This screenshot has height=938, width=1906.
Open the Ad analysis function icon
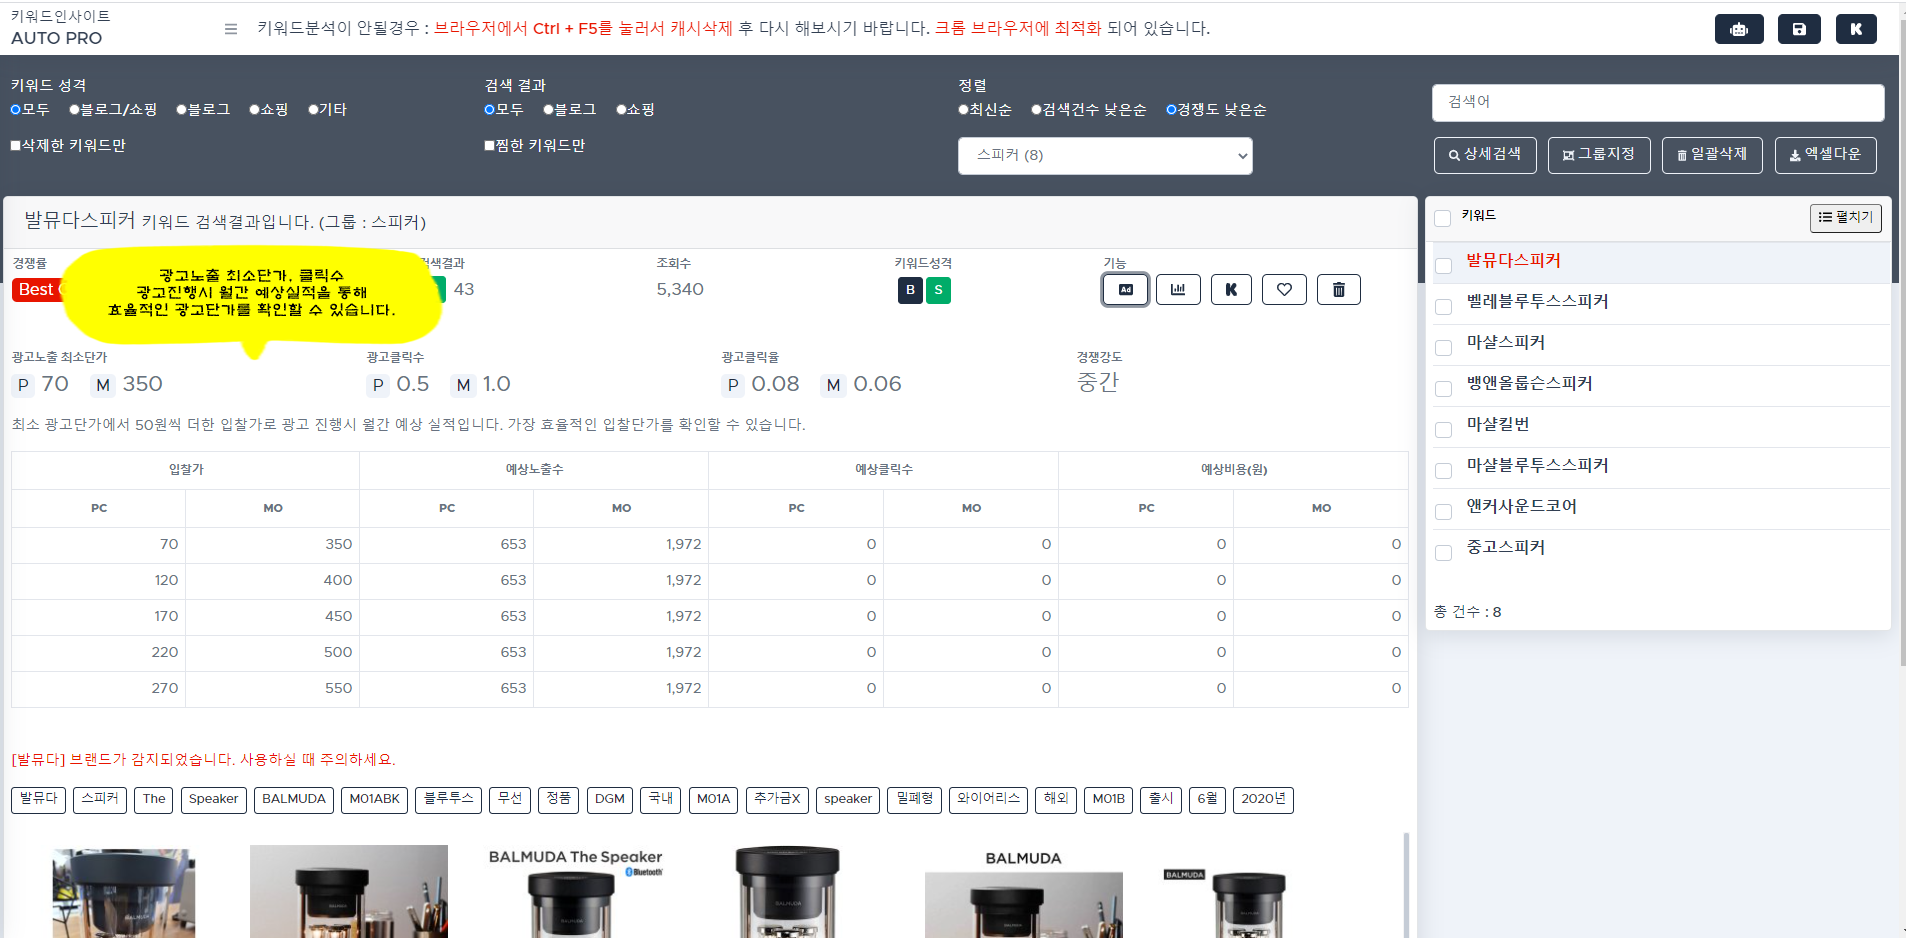[1125, 290]
